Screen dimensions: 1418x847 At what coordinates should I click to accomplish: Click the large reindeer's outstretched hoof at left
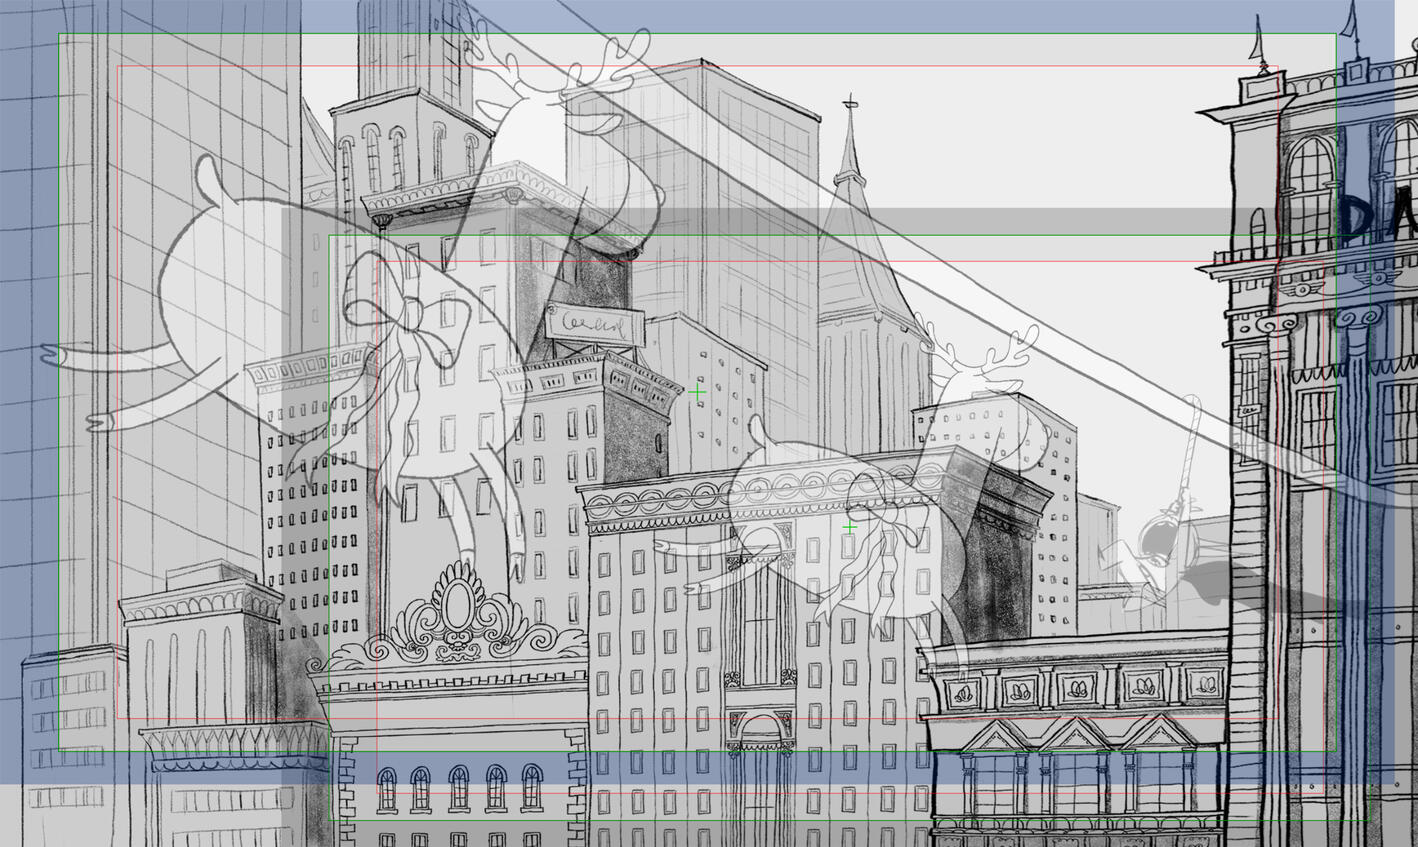click(x=58, y=354)
